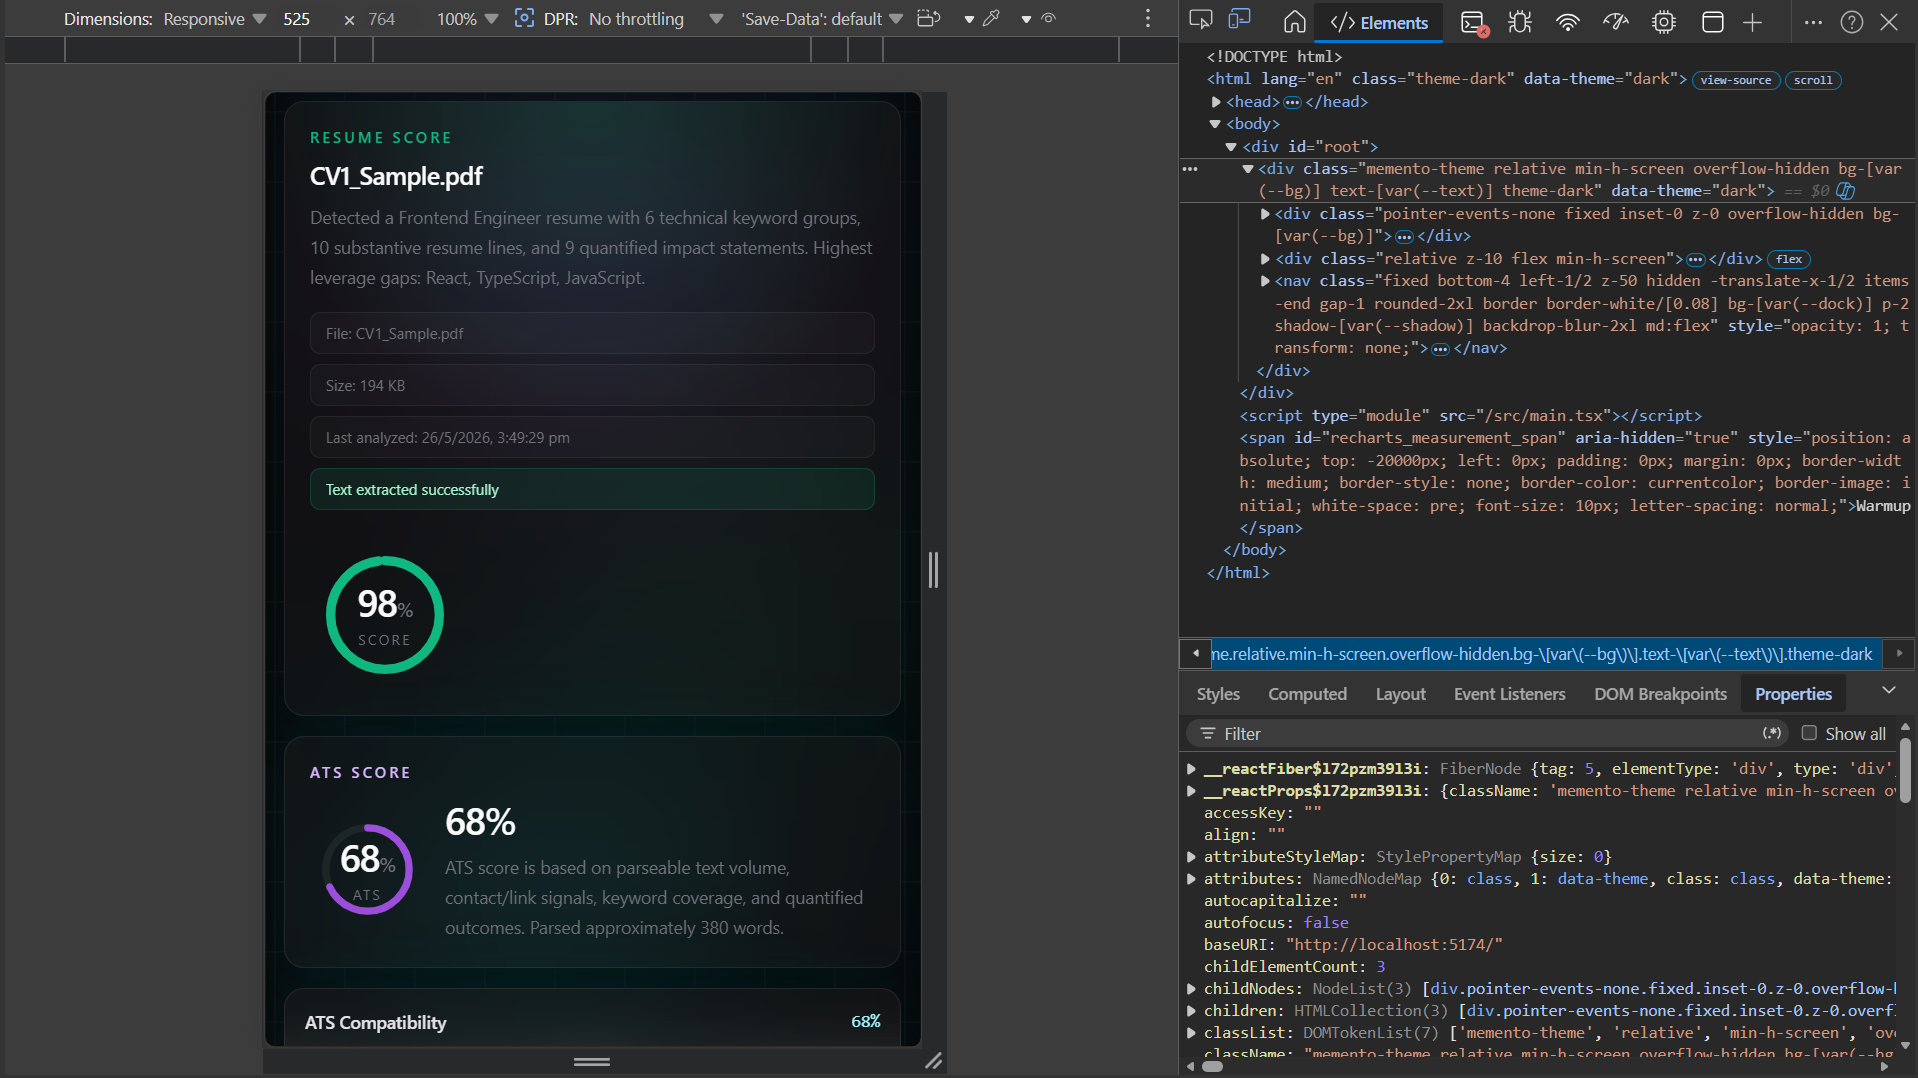Click the ellipsis beside selected DOM node
The image size is (1918, 1078).
point(1190,169)
